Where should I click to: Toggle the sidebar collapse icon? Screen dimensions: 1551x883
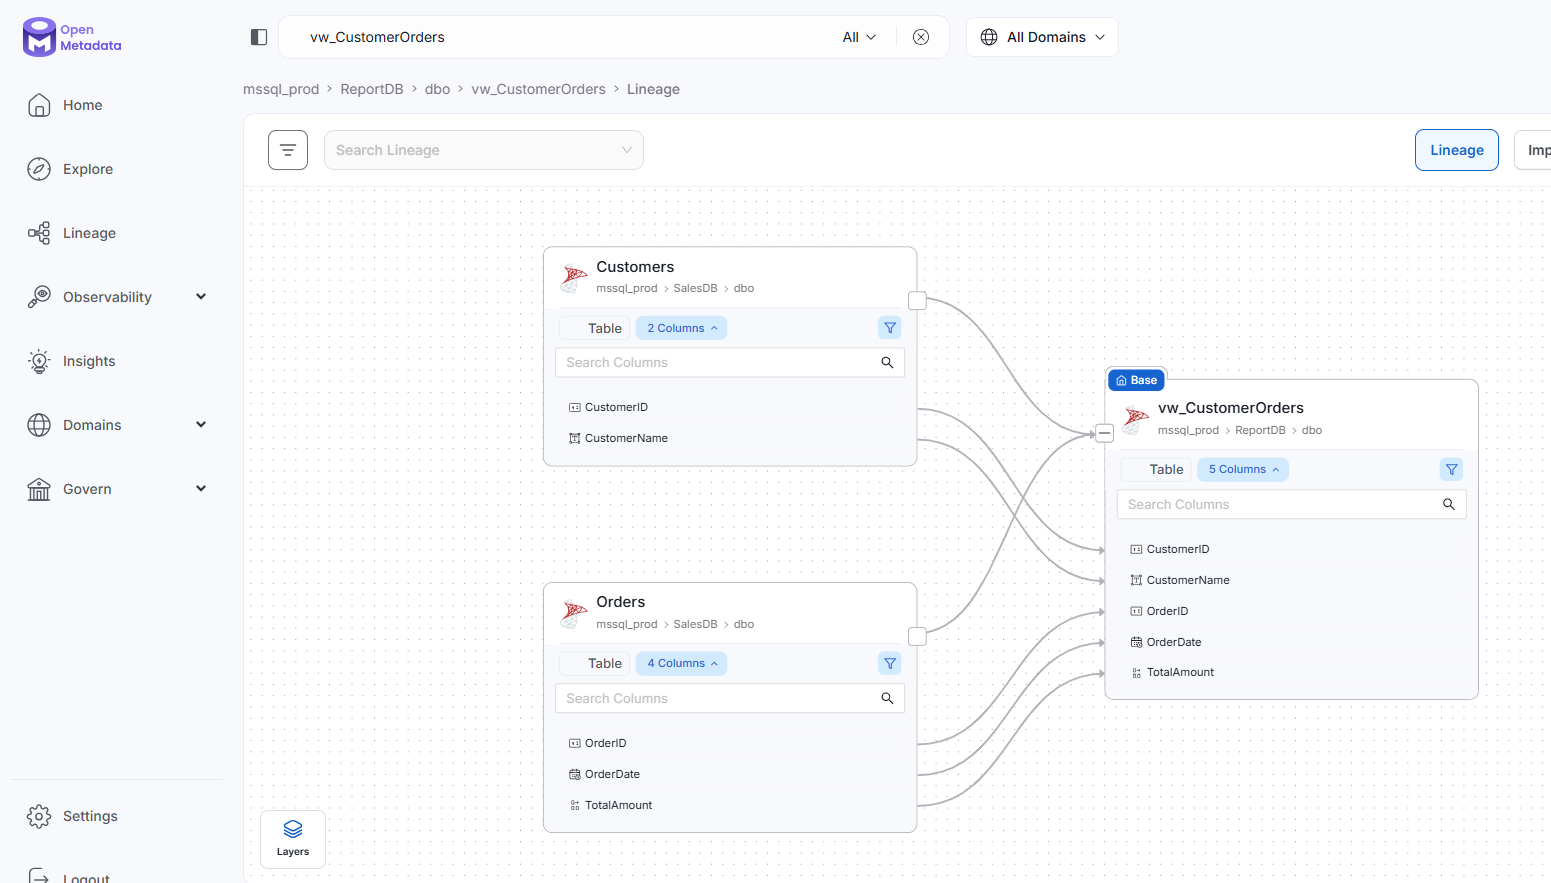pyautogui.click(x=259, y=37)
